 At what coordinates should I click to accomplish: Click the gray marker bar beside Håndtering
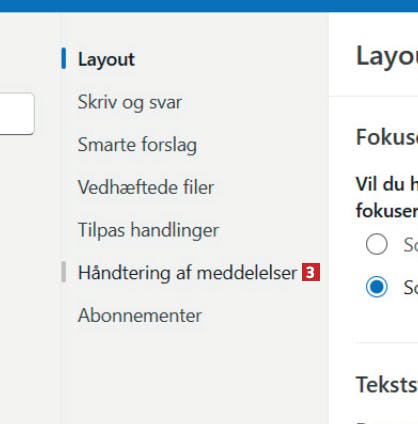pos(63,272)
